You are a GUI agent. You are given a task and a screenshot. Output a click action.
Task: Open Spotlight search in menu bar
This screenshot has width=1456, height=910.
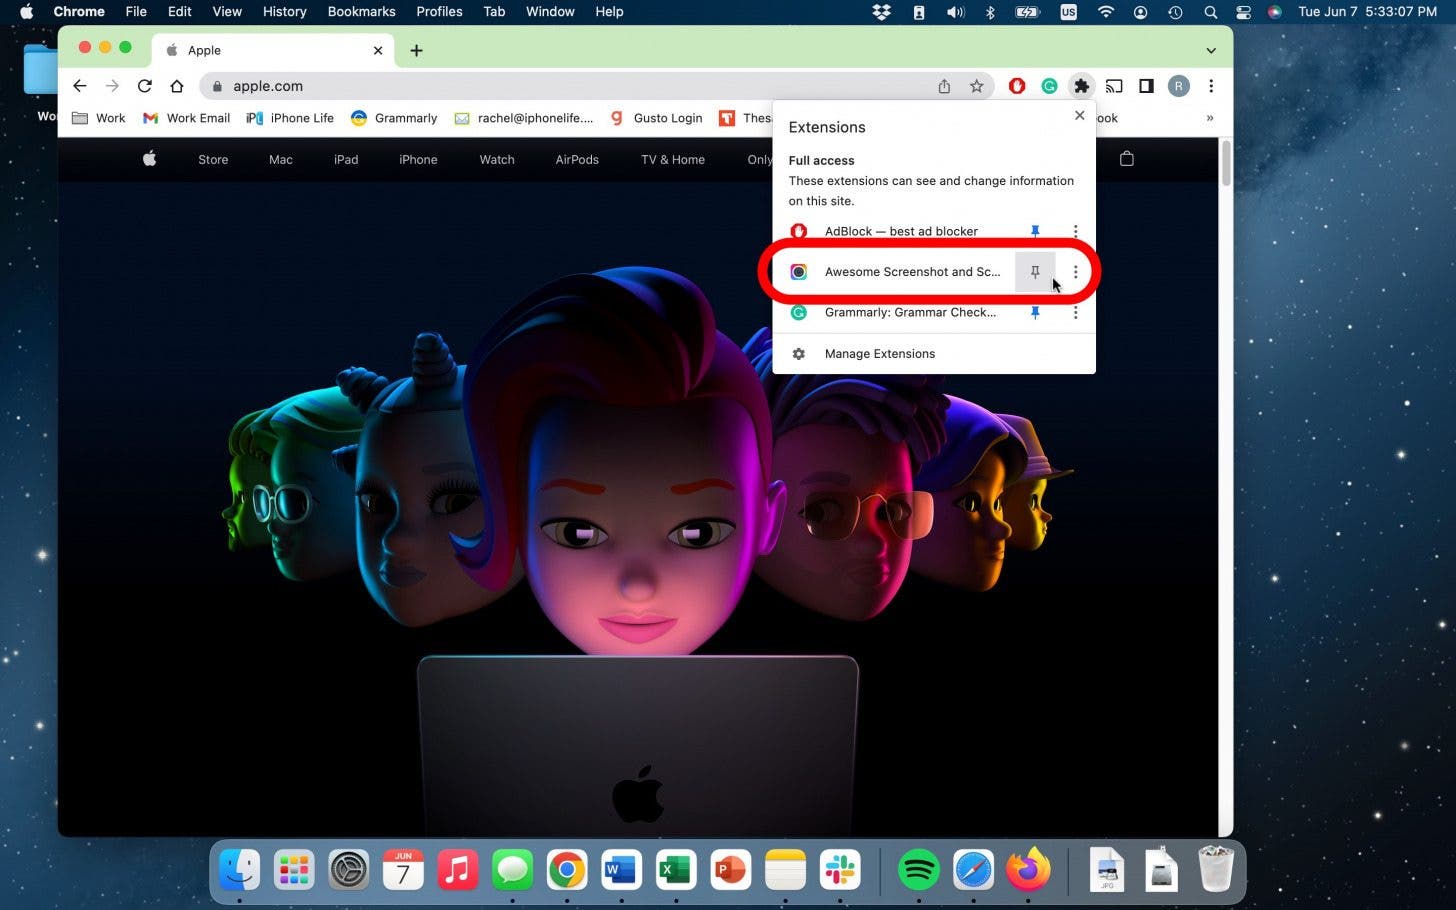1211,12
